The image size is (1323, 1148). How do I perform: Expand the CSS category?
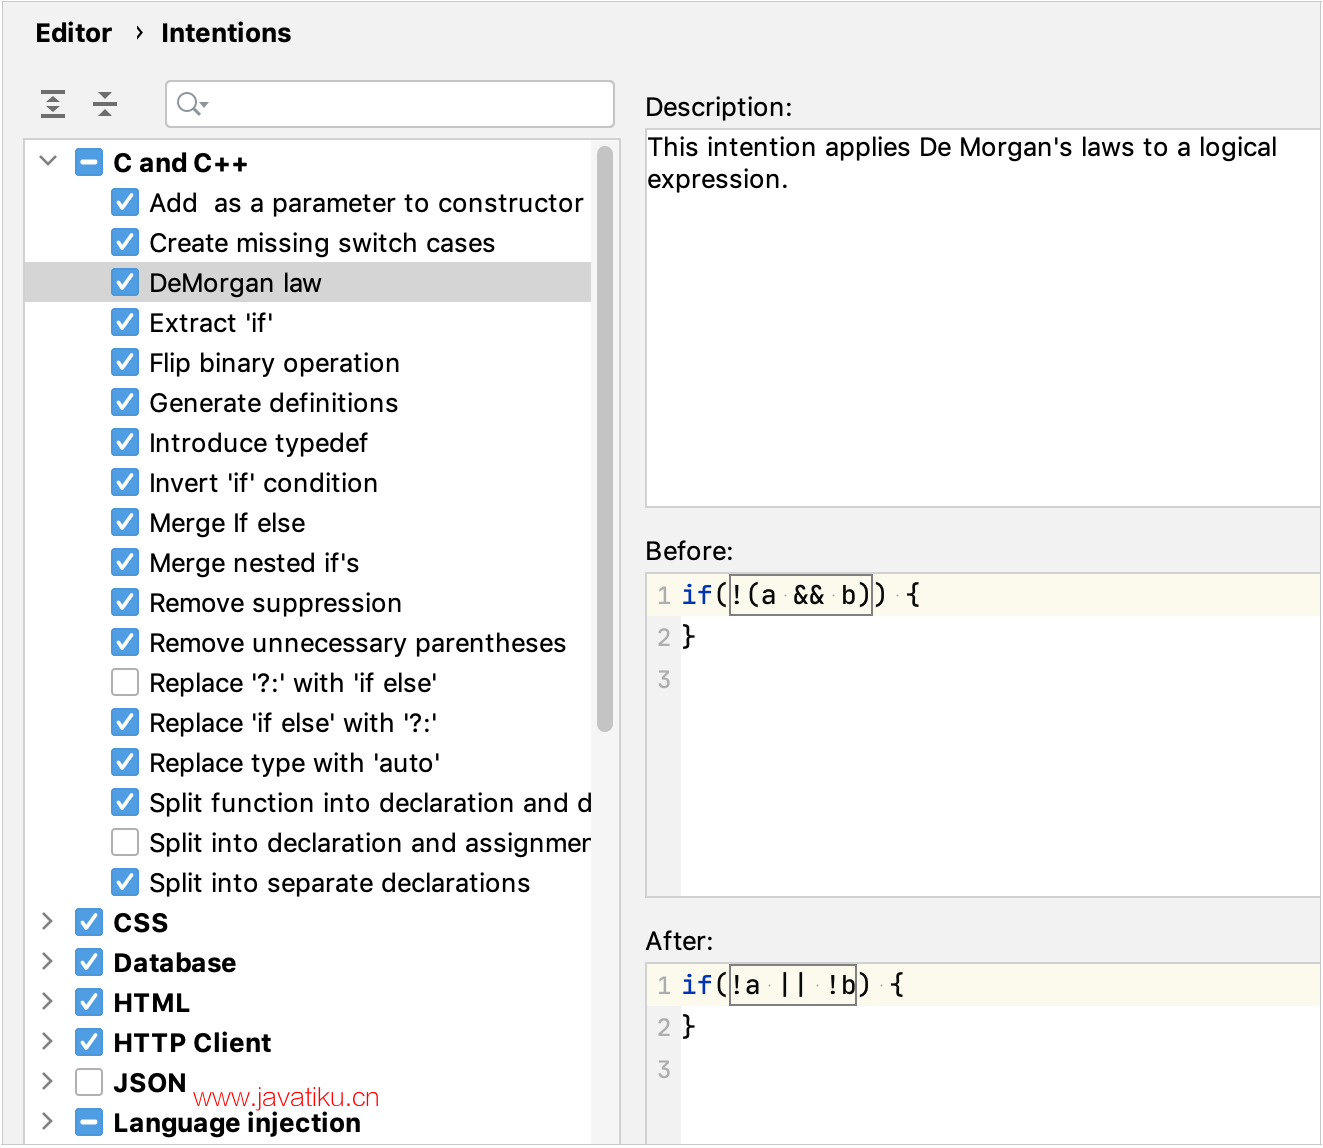click(x=48, y=922)
